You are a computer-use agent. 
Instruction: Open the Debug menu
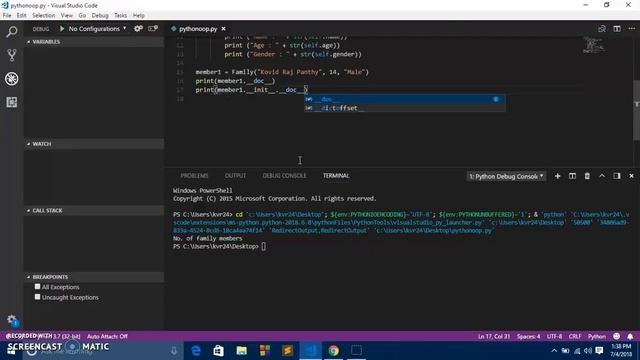point(100,15)
